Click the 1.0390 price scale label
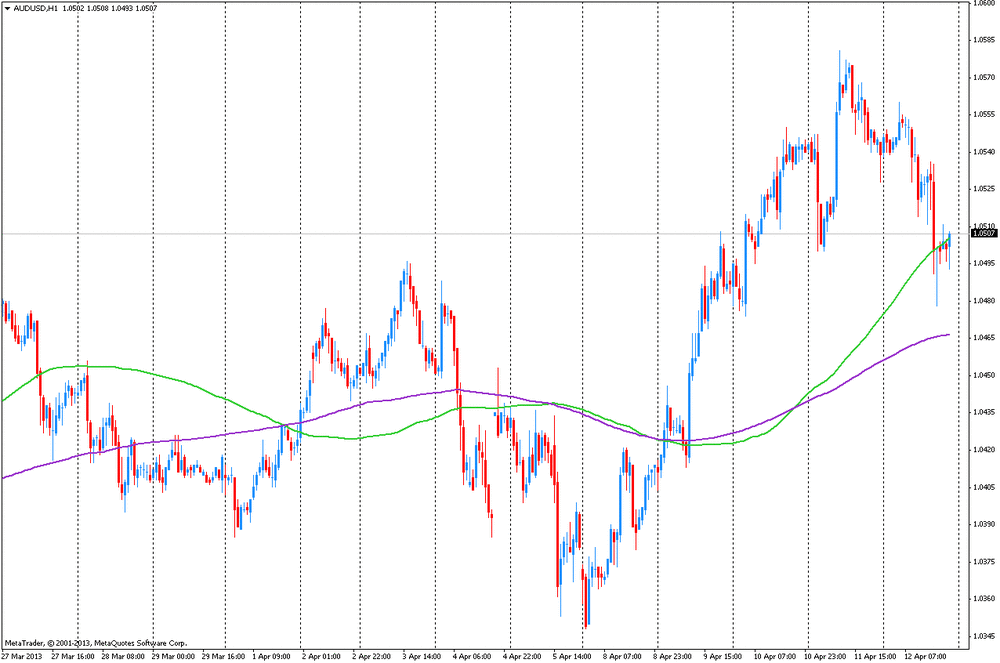The height and width of the screenshot is (663, 1000). [985, 525]
